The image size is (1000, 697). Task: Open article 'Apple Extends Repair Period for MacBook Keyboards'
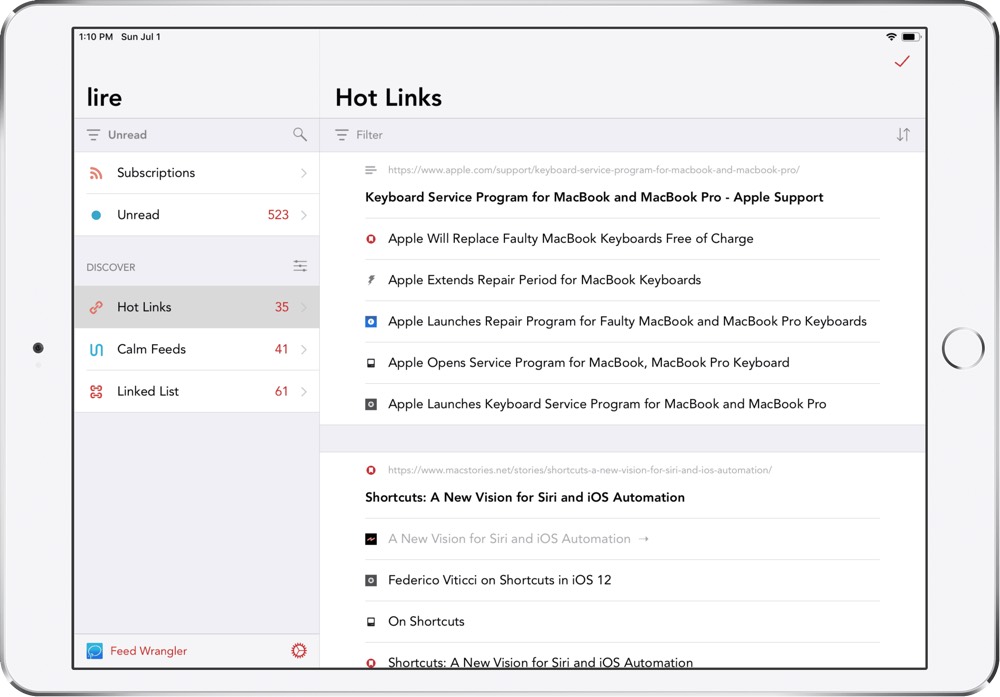pyautogui.click(x=545, y=280)
